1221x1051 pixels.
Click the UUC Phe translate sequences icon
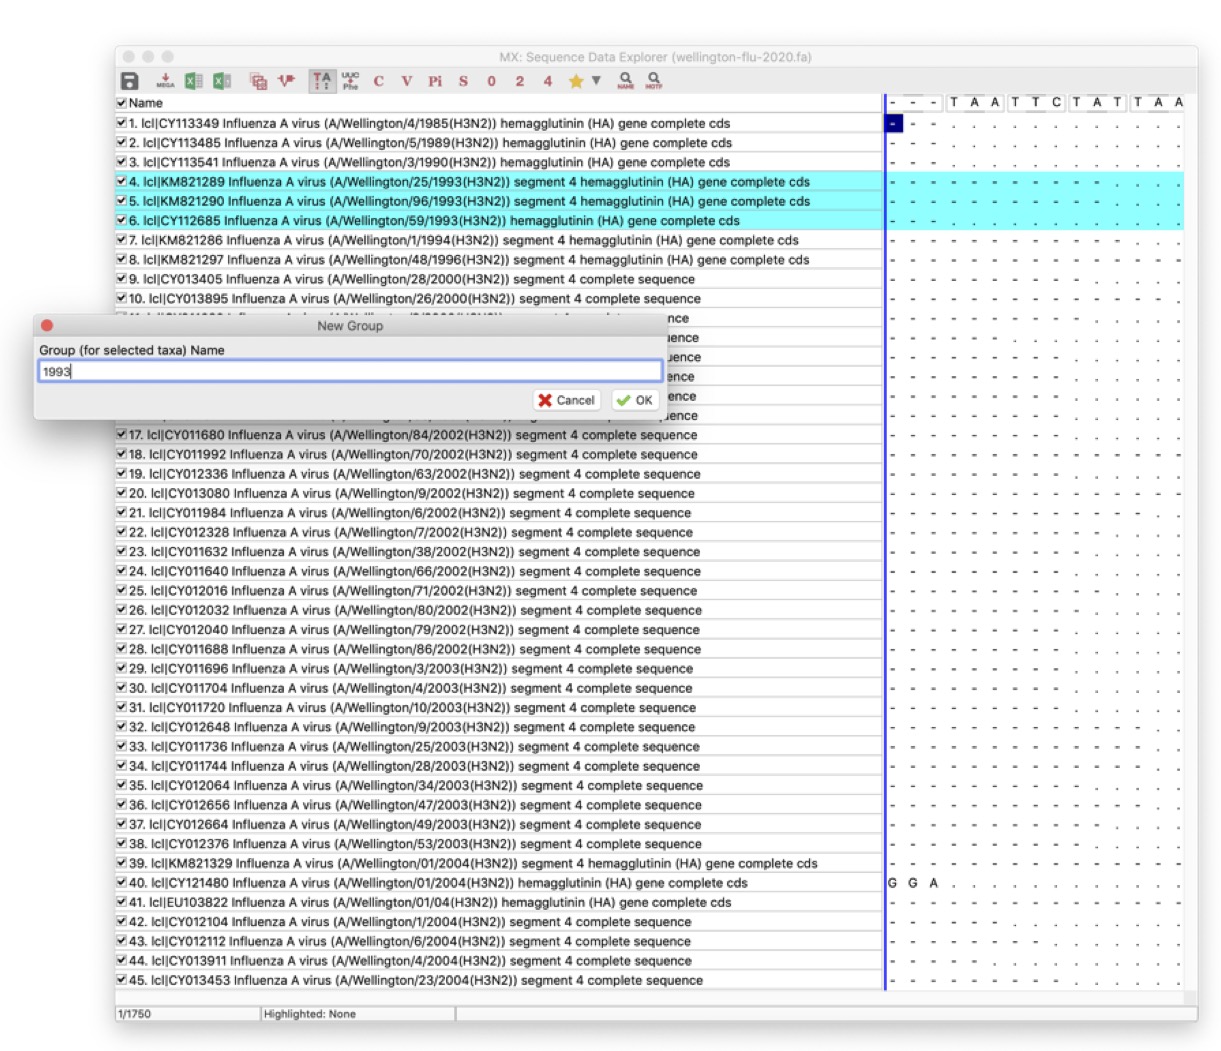350,81
